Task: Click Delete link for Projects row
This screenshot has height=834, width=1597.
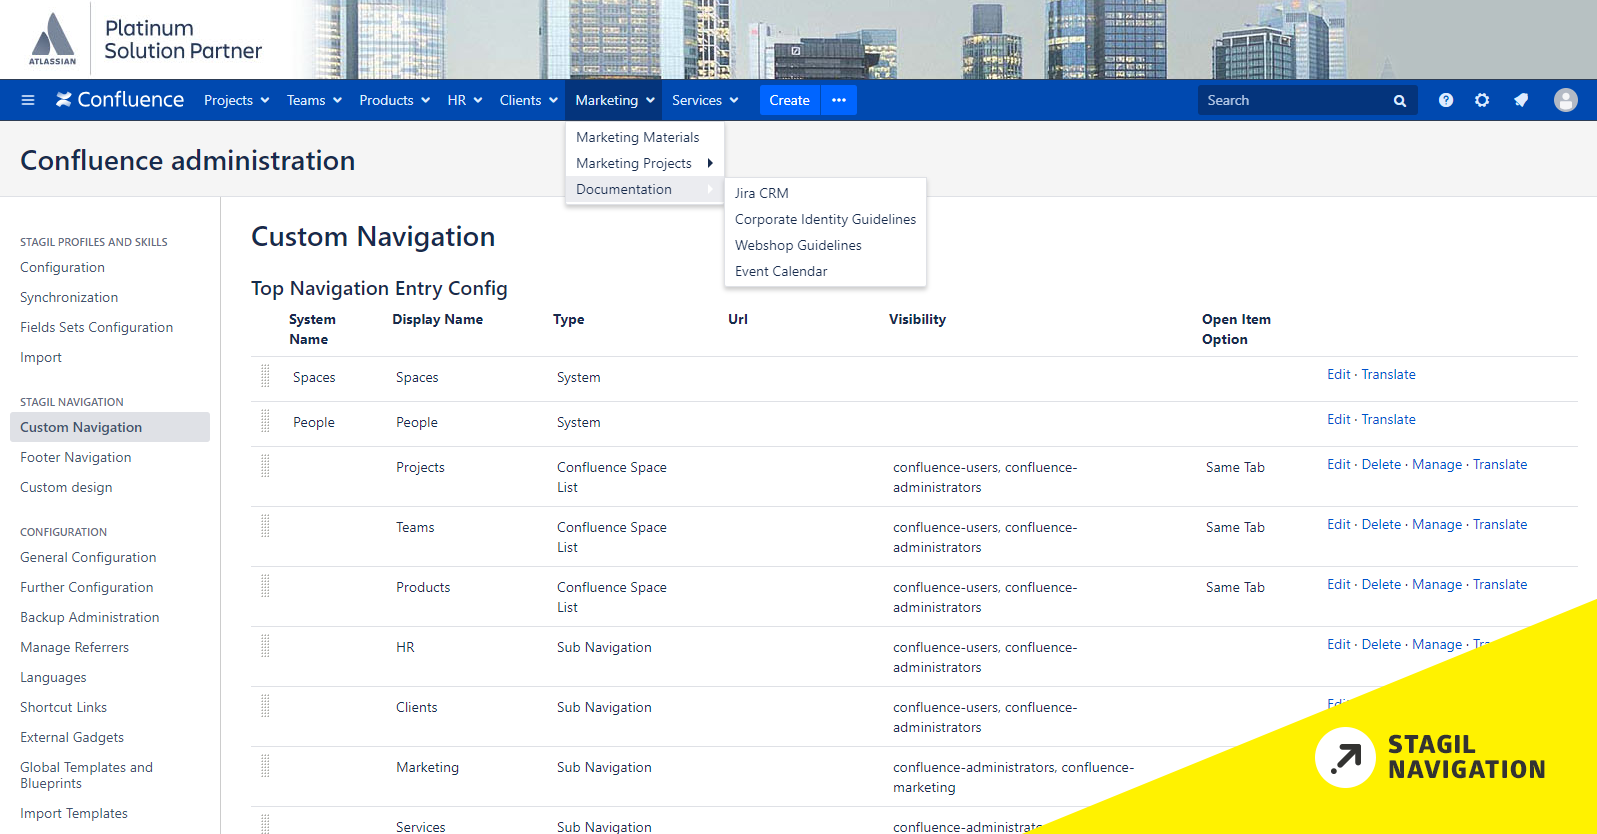Action: click(1381, 464)
